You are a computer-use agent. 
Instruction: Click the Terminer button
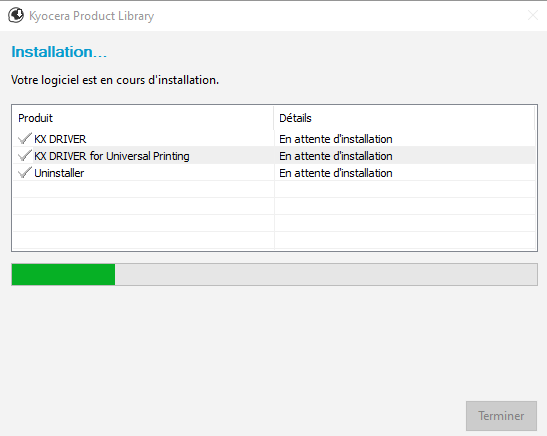tap(501, 416)
